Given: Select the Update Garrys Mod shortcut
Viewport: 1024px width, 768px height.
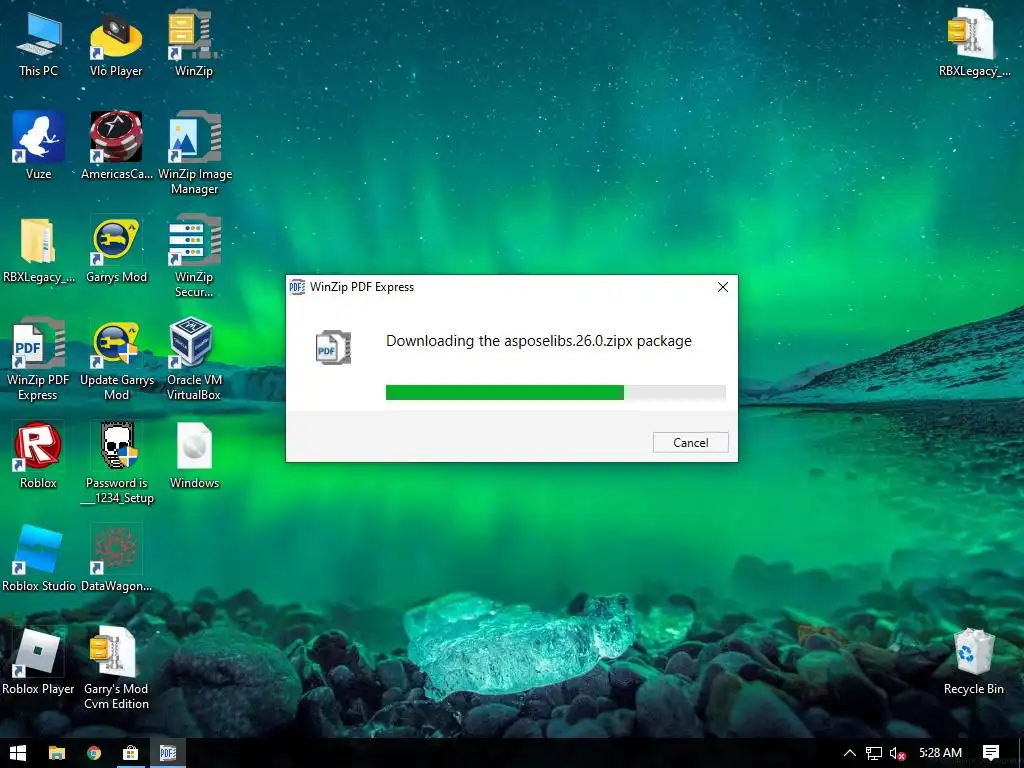Looking at the screenshot, I should [116, 360].
